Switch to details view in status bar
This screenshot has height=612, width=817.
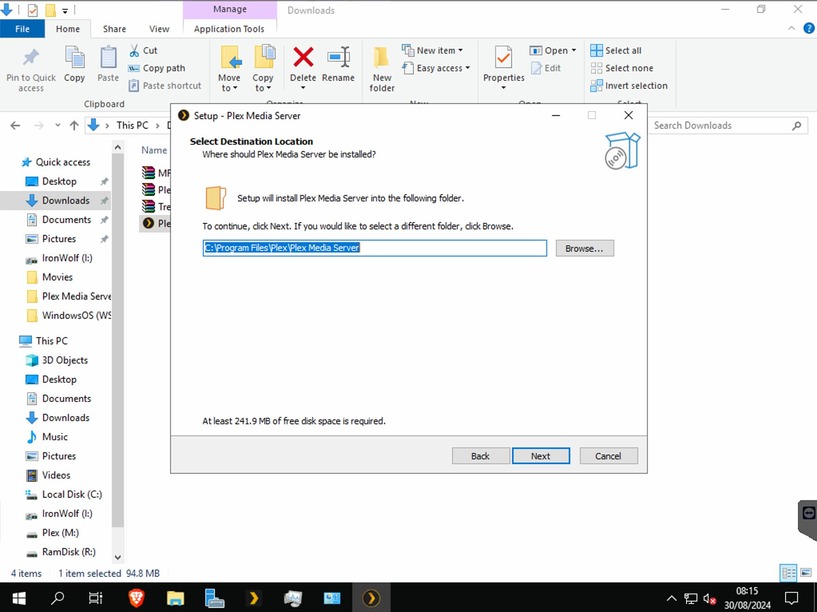(788, 573)
